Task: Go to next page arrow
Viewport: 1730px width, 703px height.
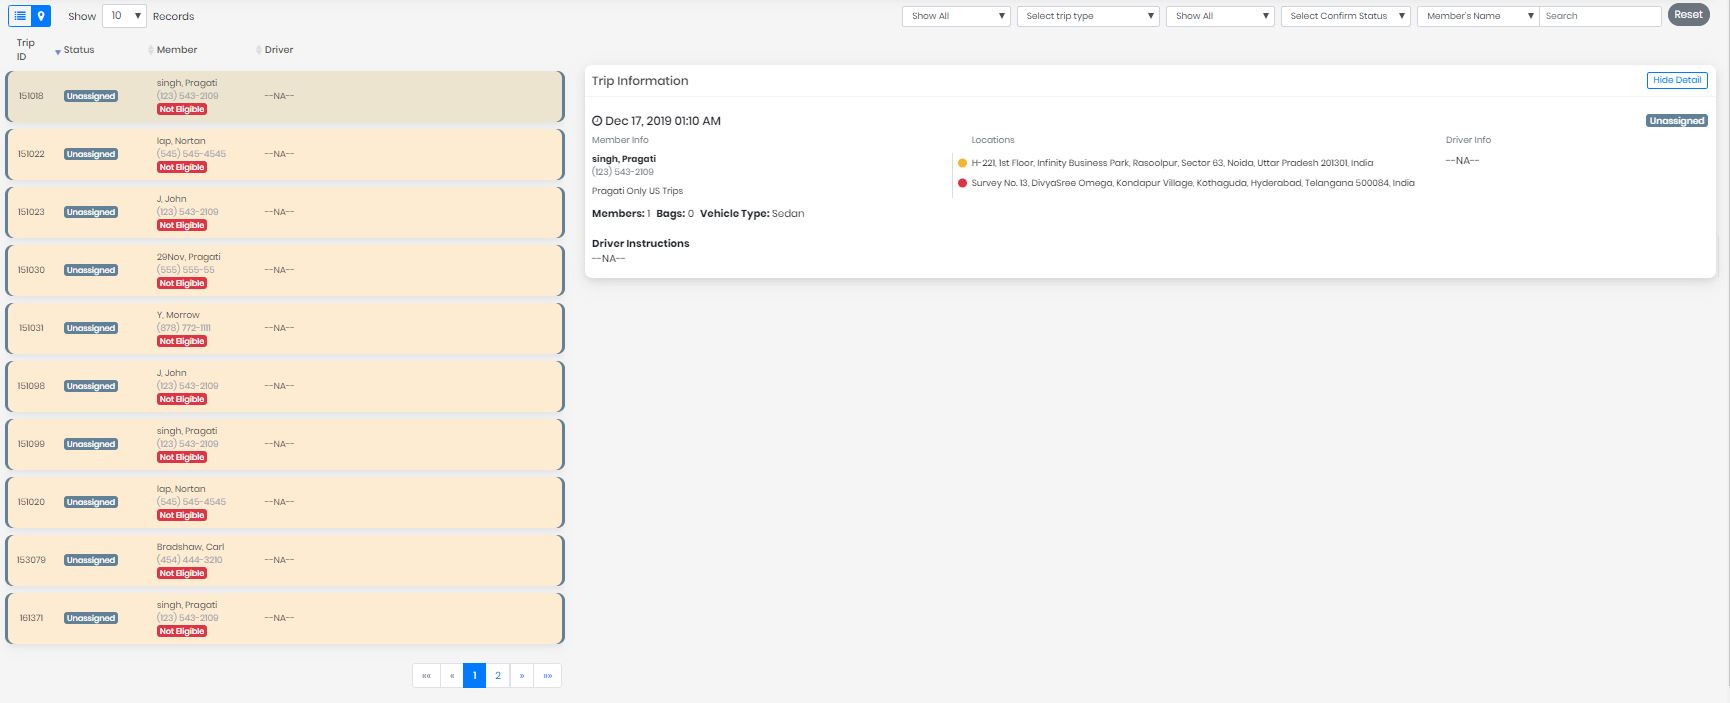Action: click(522, 676)
